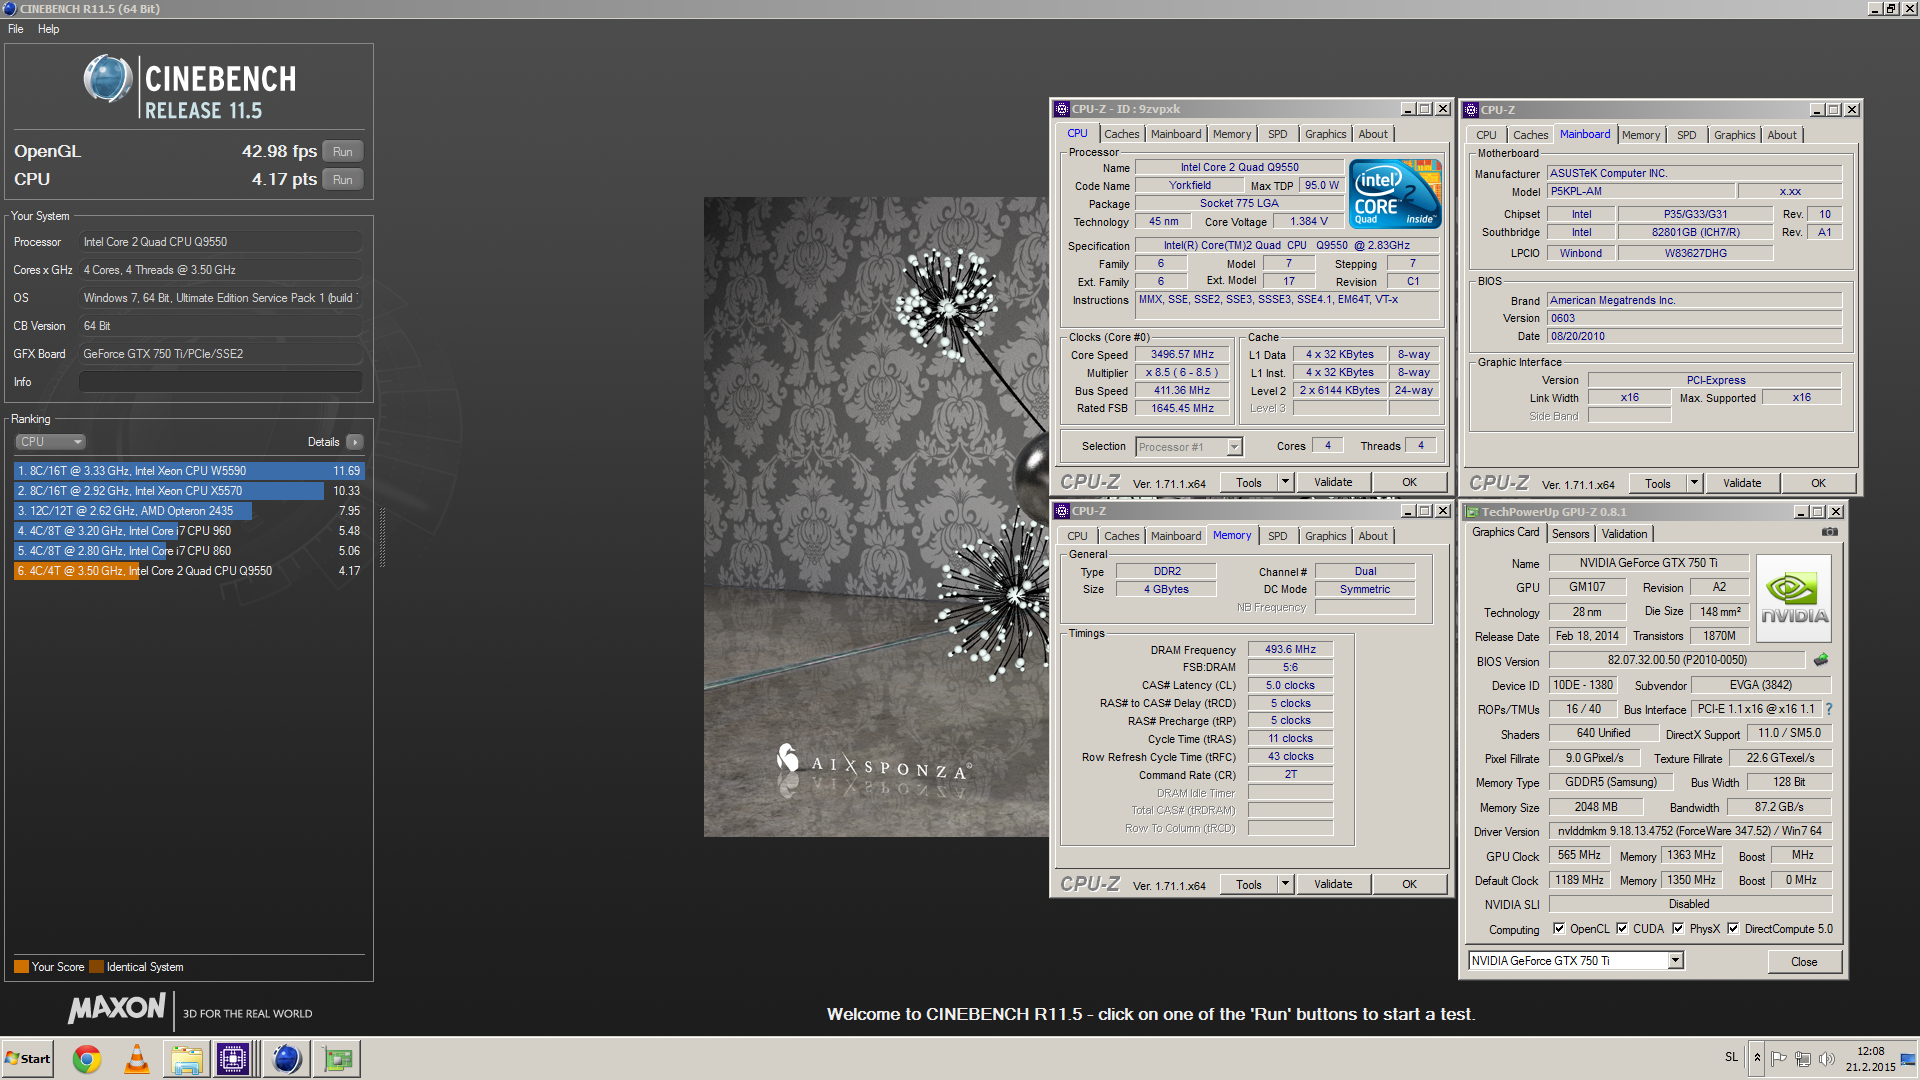Viewport: 1920px width, 1080px height.
Task: Click the rendered scene preview image
Action: tap(876, 516)
